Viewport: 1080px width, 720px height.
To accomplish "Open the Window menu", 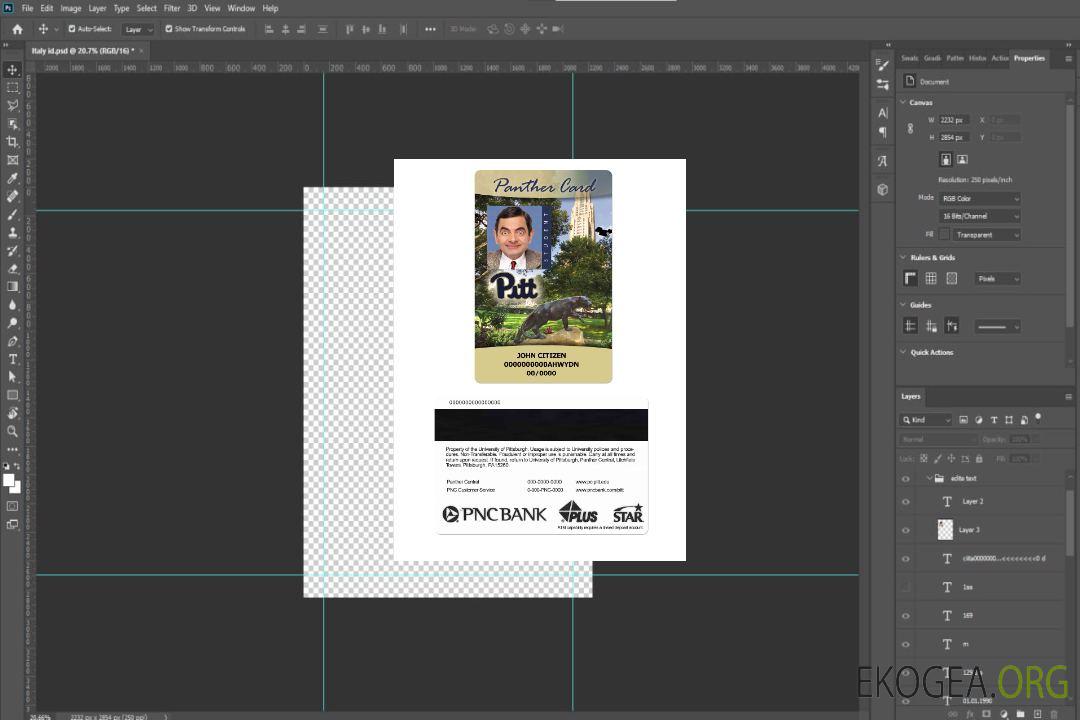I will 241,8.
